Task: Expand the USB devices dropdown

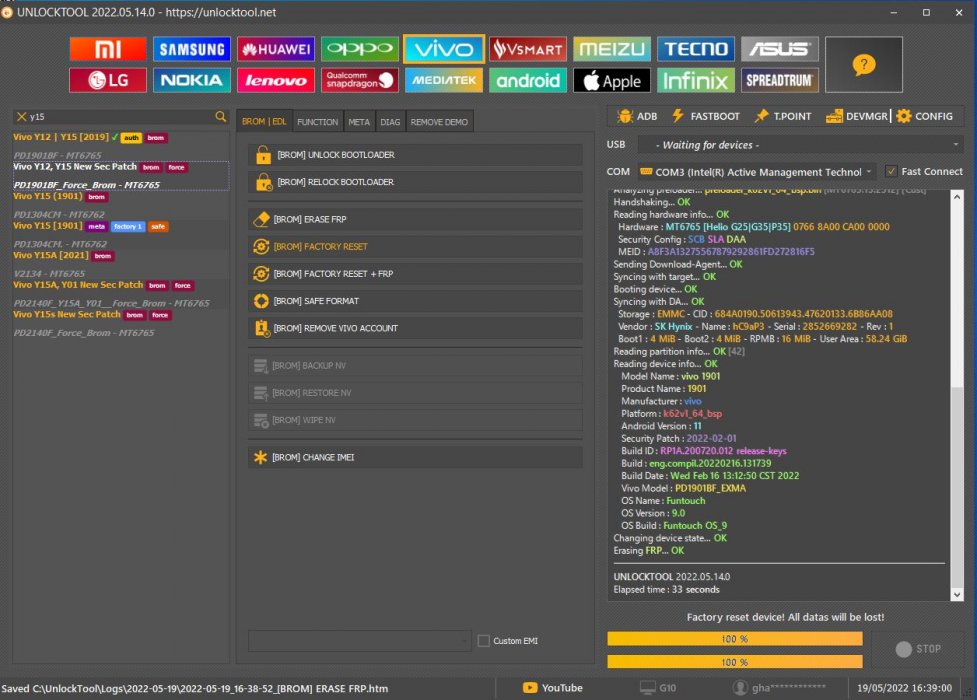Action: 801,145
